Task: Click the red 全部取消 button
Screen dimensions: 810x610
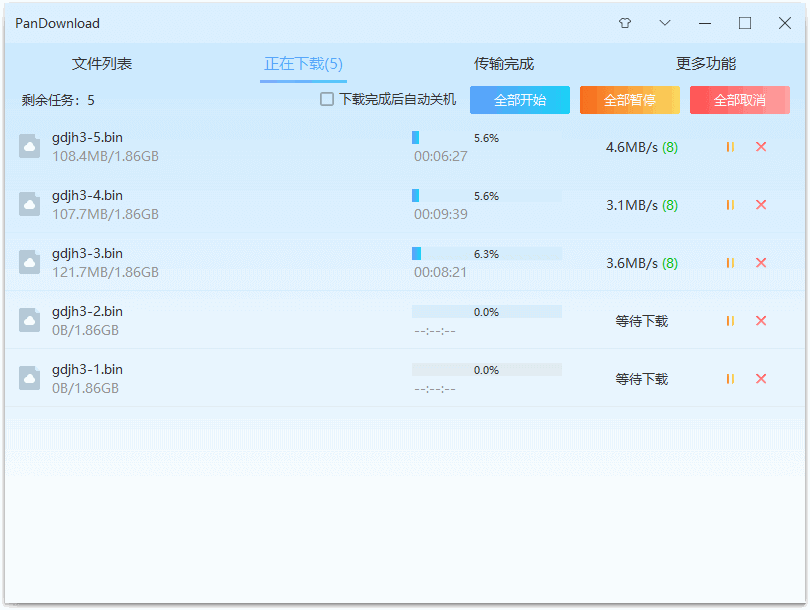Action: coord(740,100)
